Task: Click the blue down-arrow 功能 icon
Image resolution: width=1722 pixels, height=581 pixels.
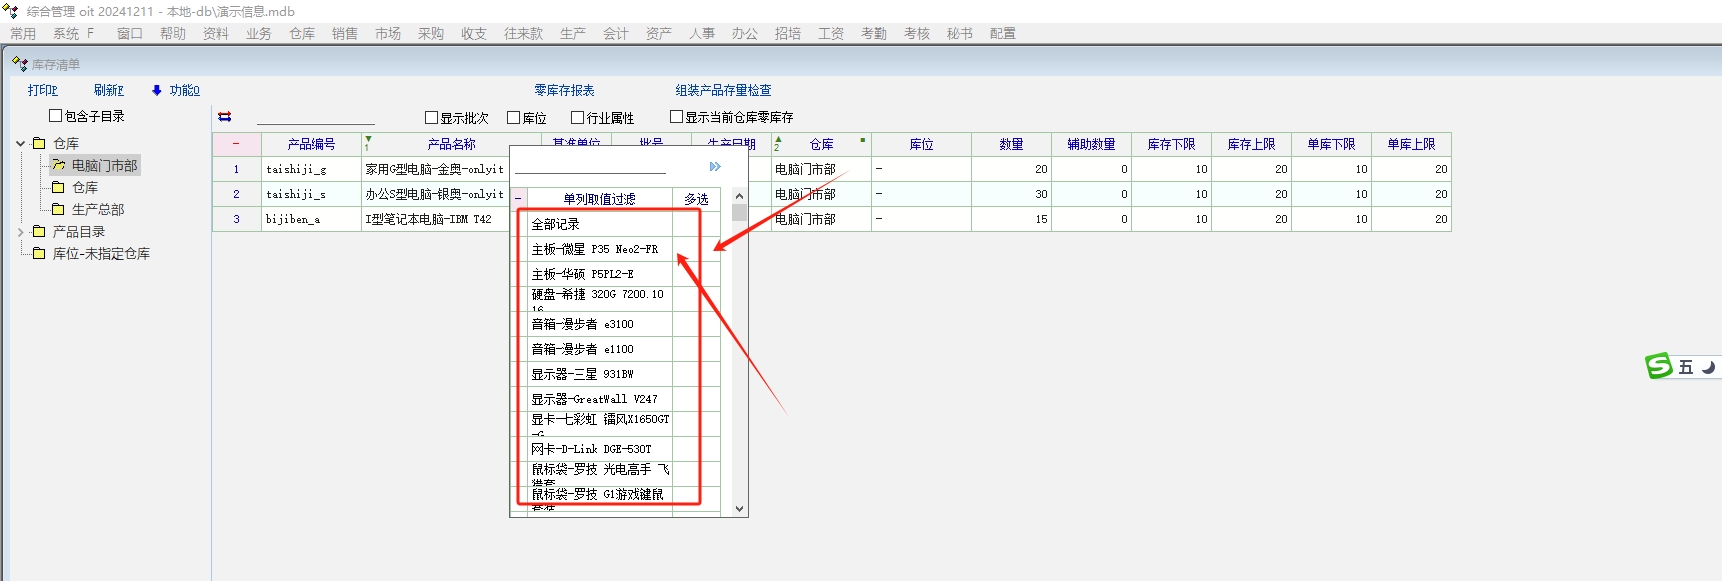Action: [157, 90]
